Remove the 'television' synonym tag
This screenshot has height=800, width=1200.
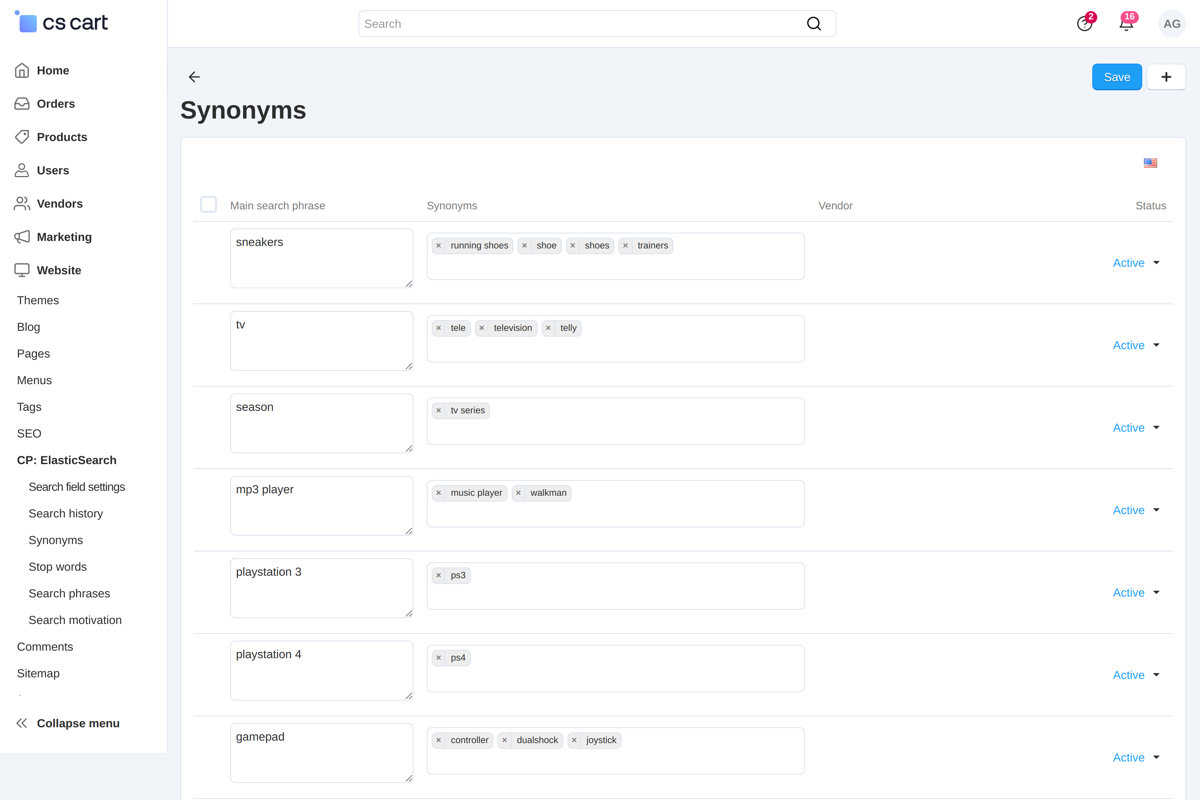click(482, 328)
